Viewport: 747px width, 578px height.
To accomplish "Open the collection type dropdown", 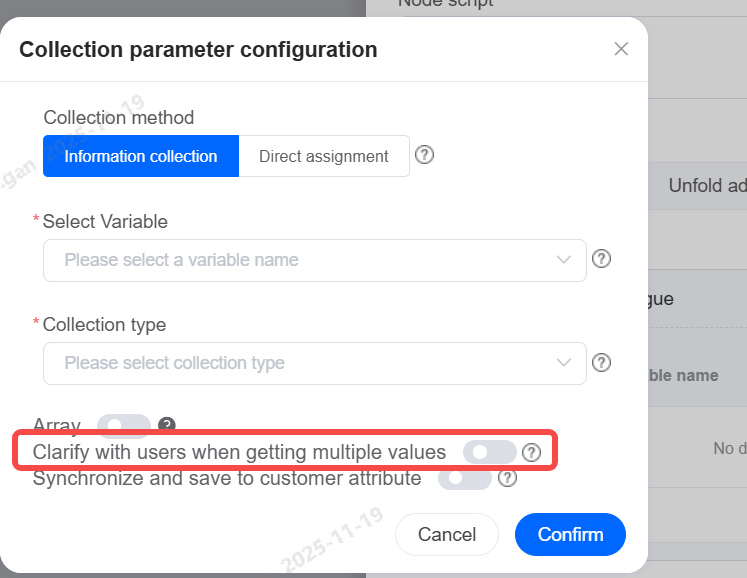I will pos(300,363).
